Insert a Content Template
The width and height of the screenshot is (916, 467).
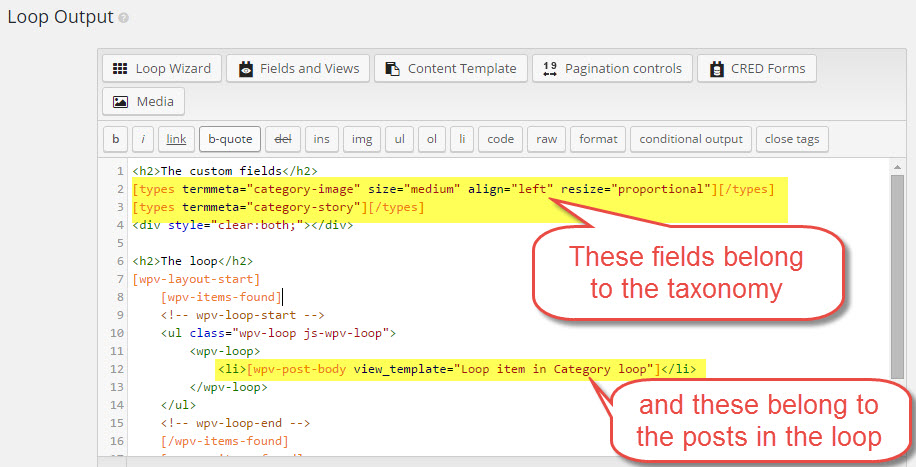pyautogui.click(x=451, y=68)
